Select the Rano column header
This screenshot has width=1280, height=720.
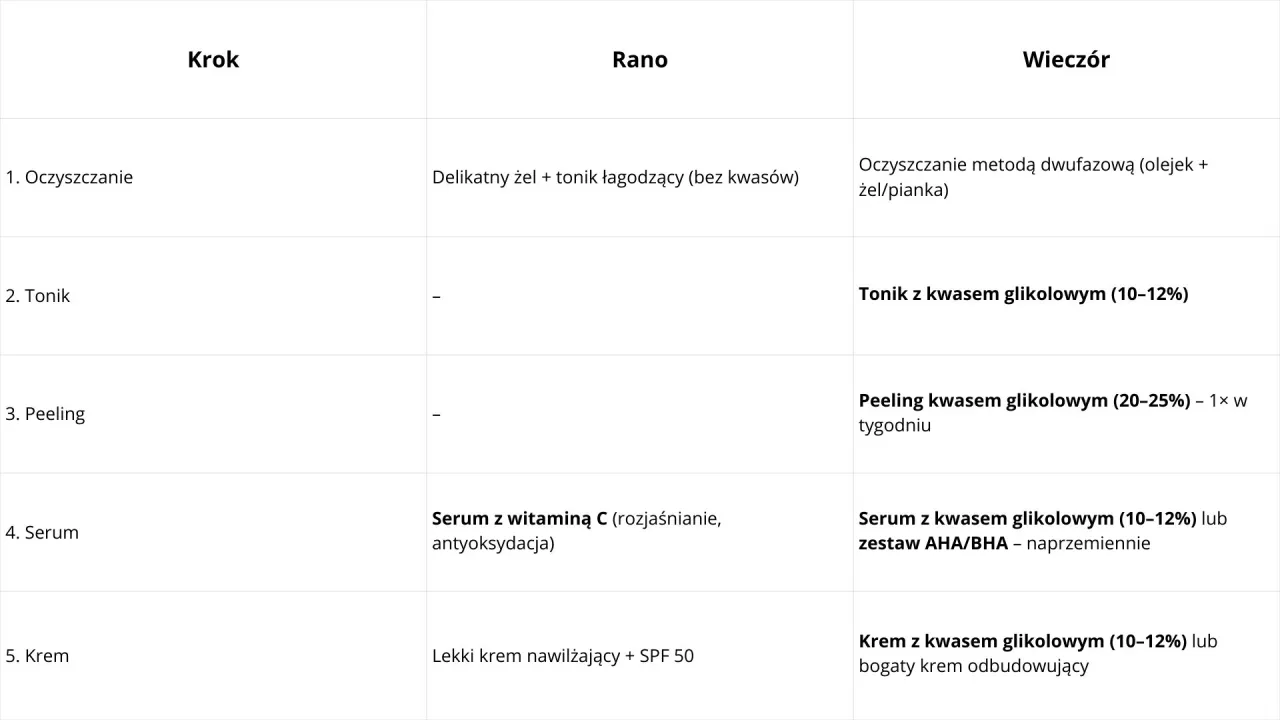pos(640,60)
